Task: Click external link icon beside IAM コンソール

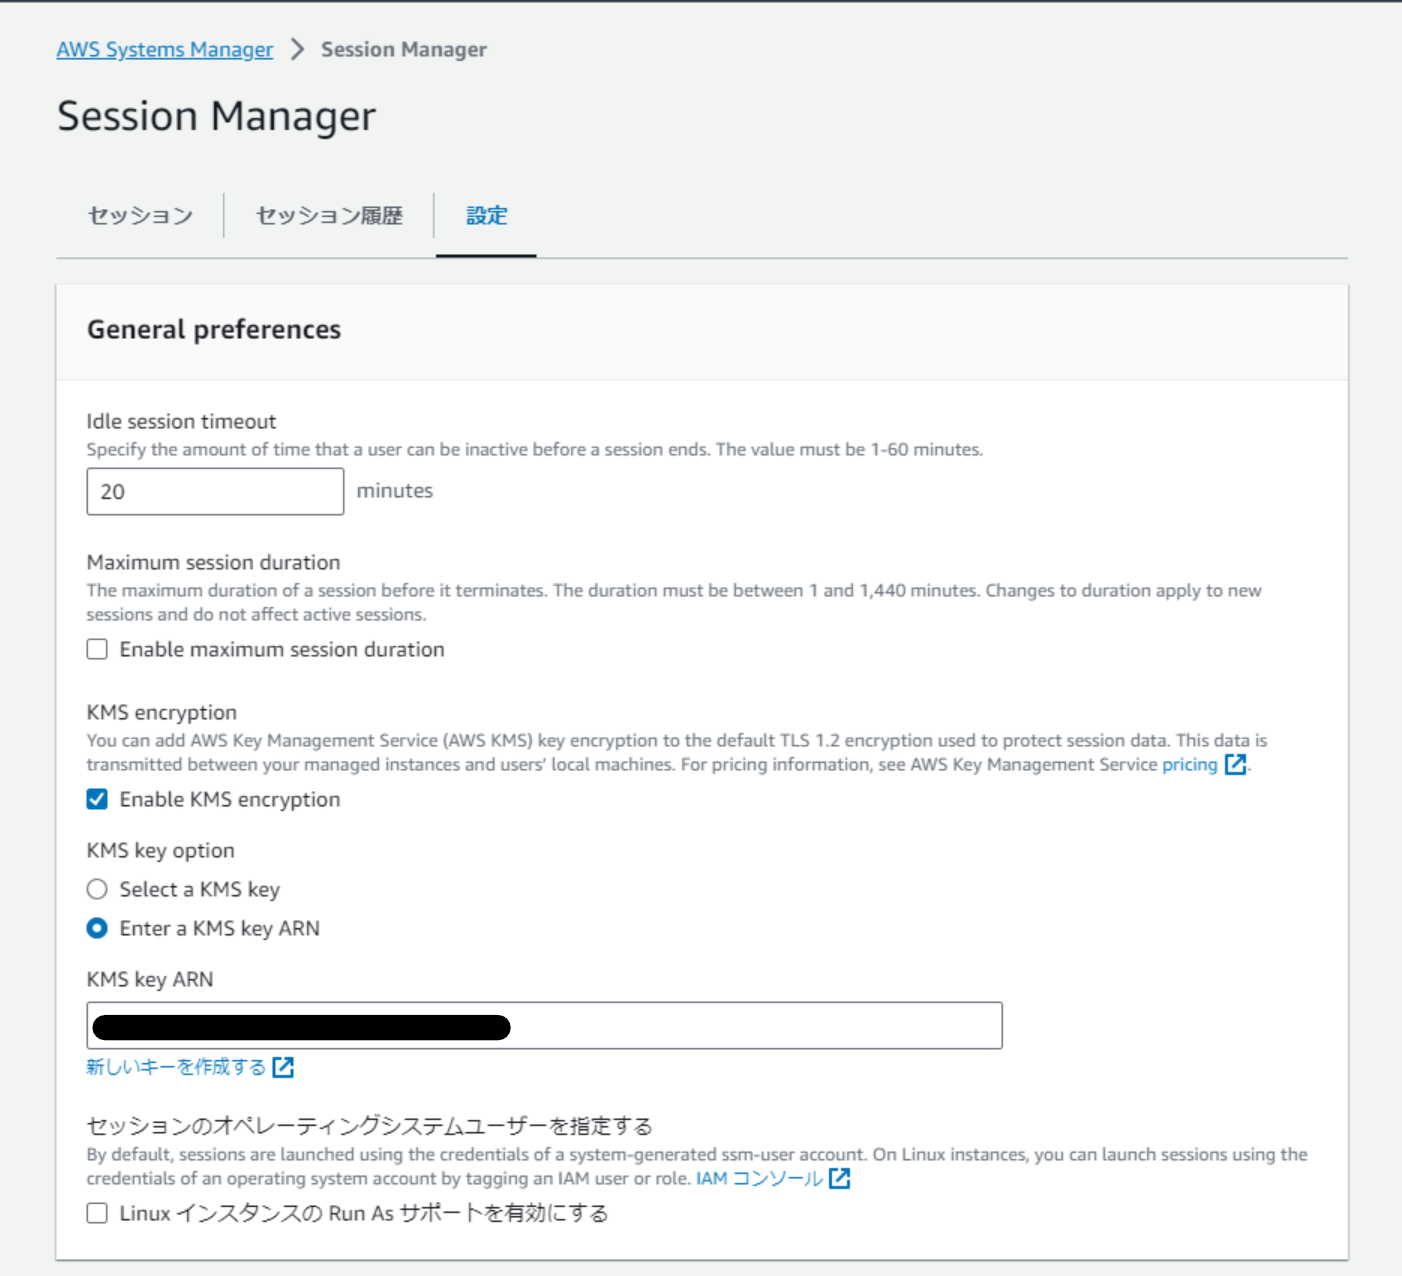Action: click(x=840, y=1179)
